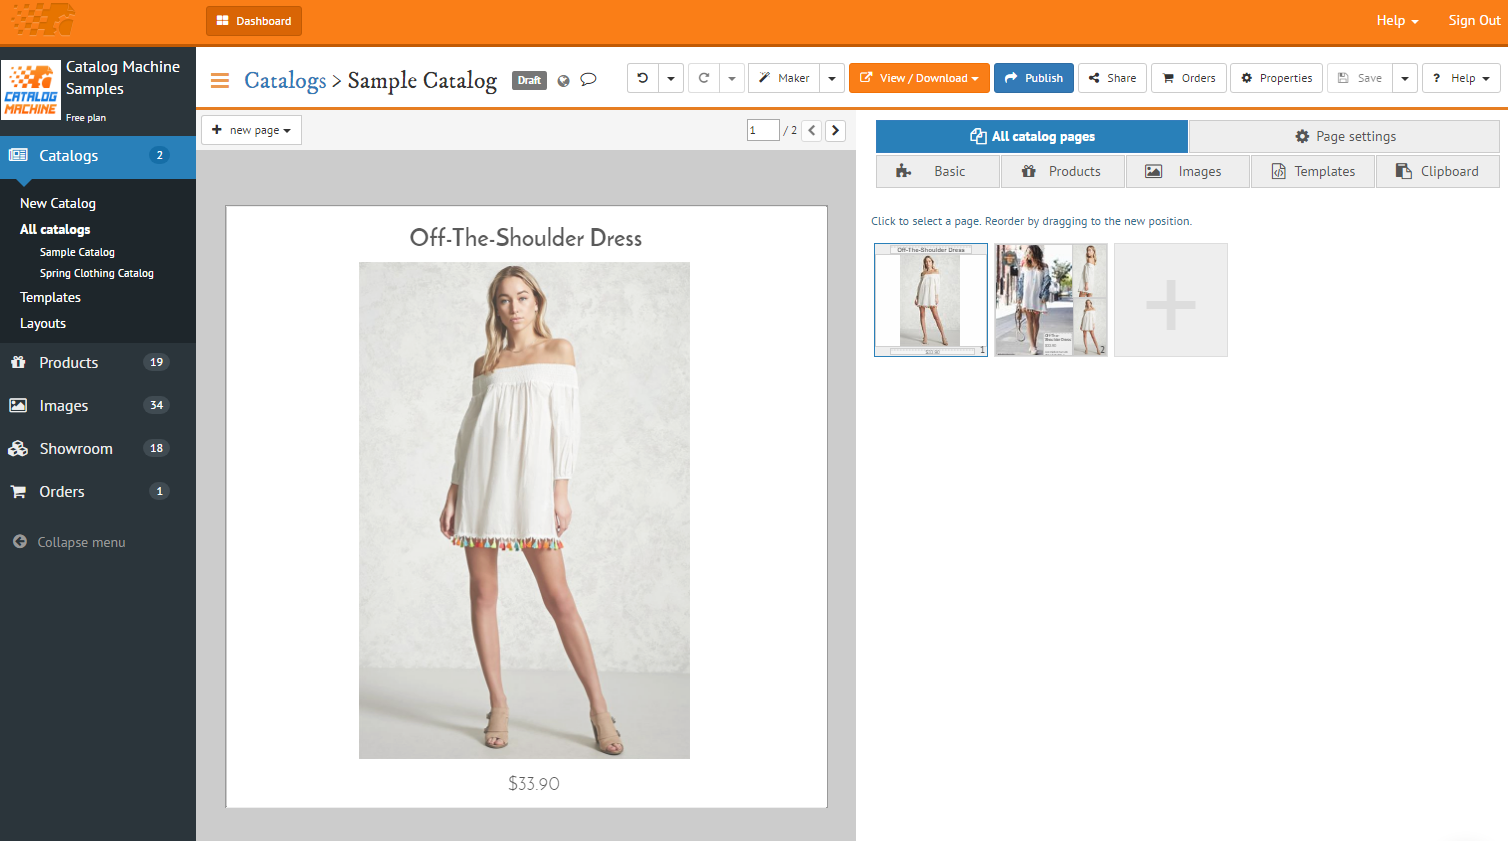Click the $33.90 price on page
Screen dimensions: 1508x841
tap(534, 783)
